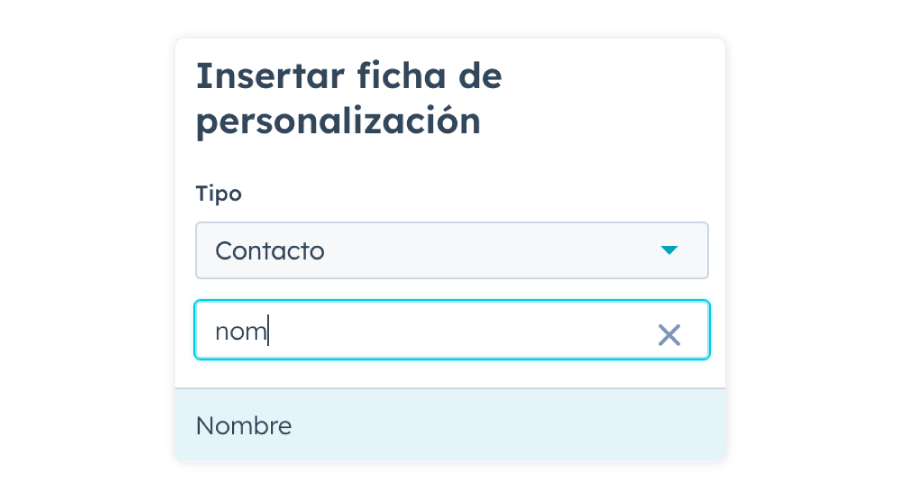Viewport: 901px width, 501px height.
Task: Clear the search field with the X icon
Action: click(x=669, y=335)
